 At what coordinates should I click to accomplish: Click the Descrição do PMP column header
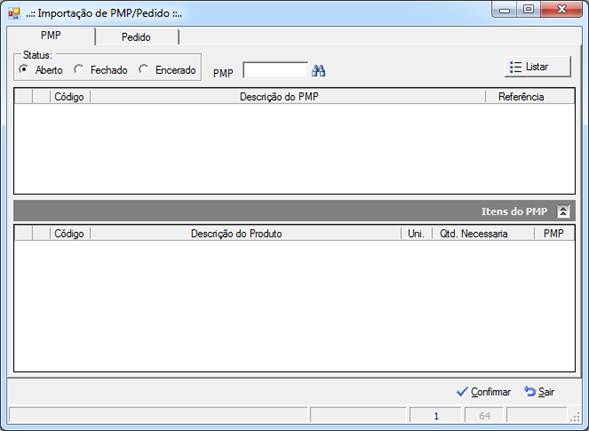[x=288, y=97]
